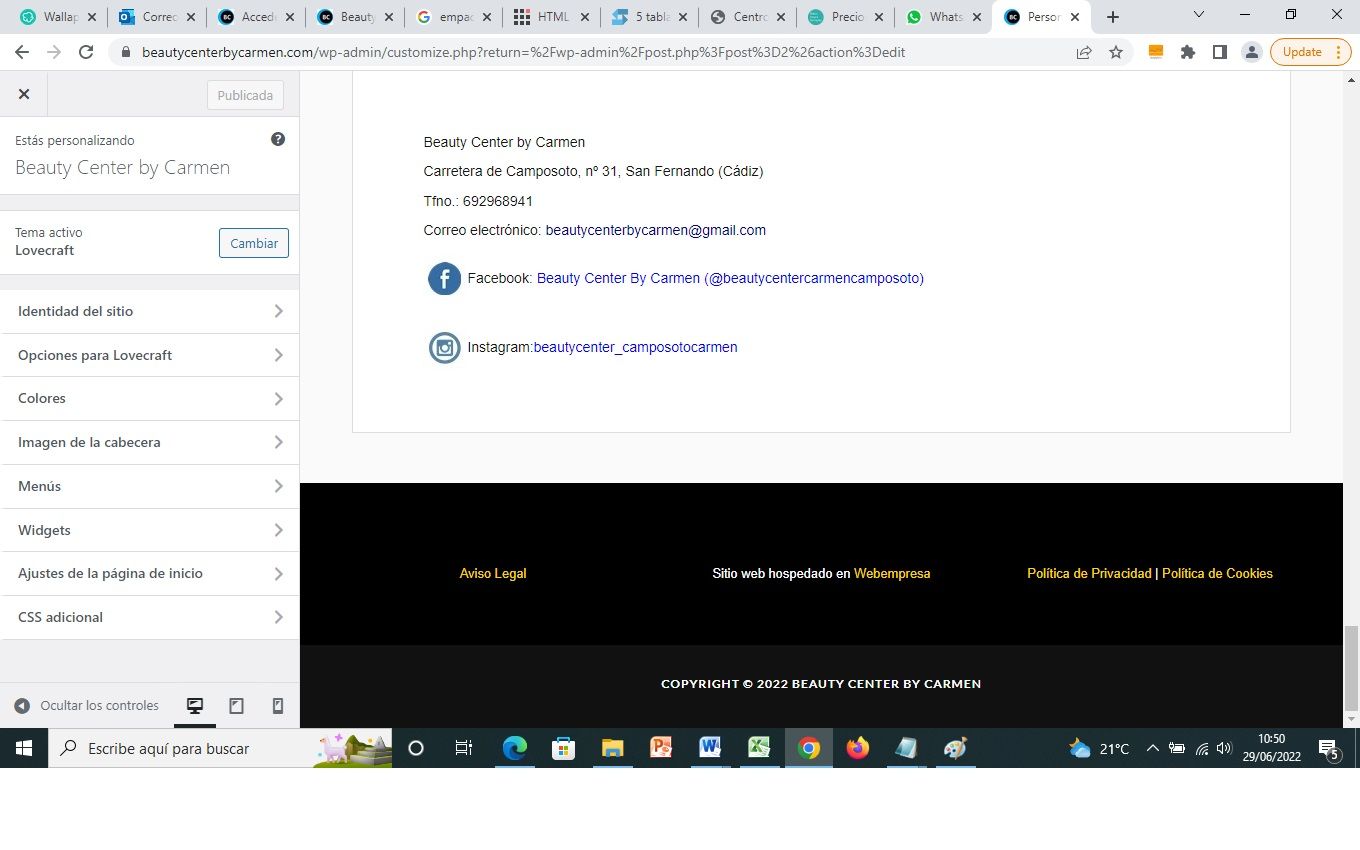Share this page via share icon
This screenshot has width=1360, height=850.
coord(1084,52)
